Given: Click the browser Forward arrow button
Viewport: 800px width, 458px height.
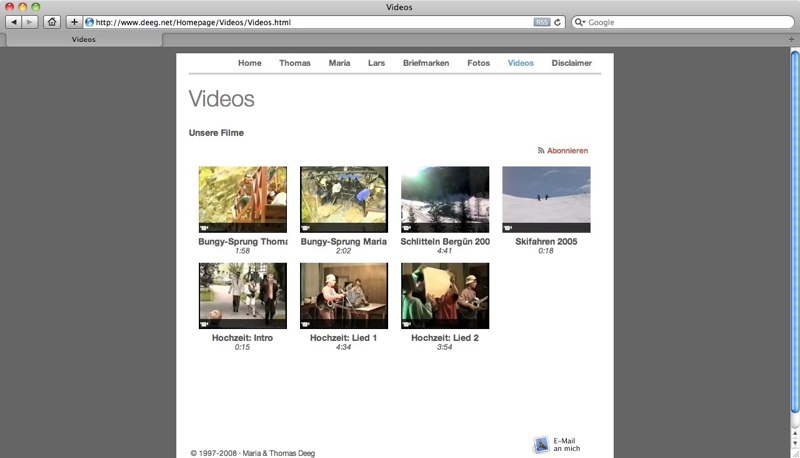Looking at the screenshot, I should point(31,22).
